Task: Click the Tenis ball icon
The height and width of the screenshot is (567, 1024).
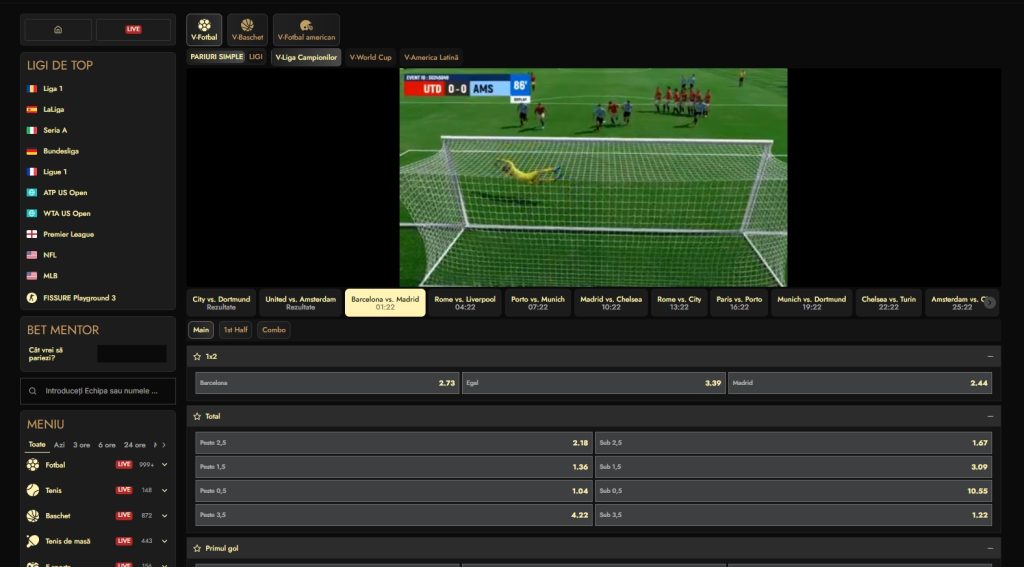Action: (x=33, y=491)
